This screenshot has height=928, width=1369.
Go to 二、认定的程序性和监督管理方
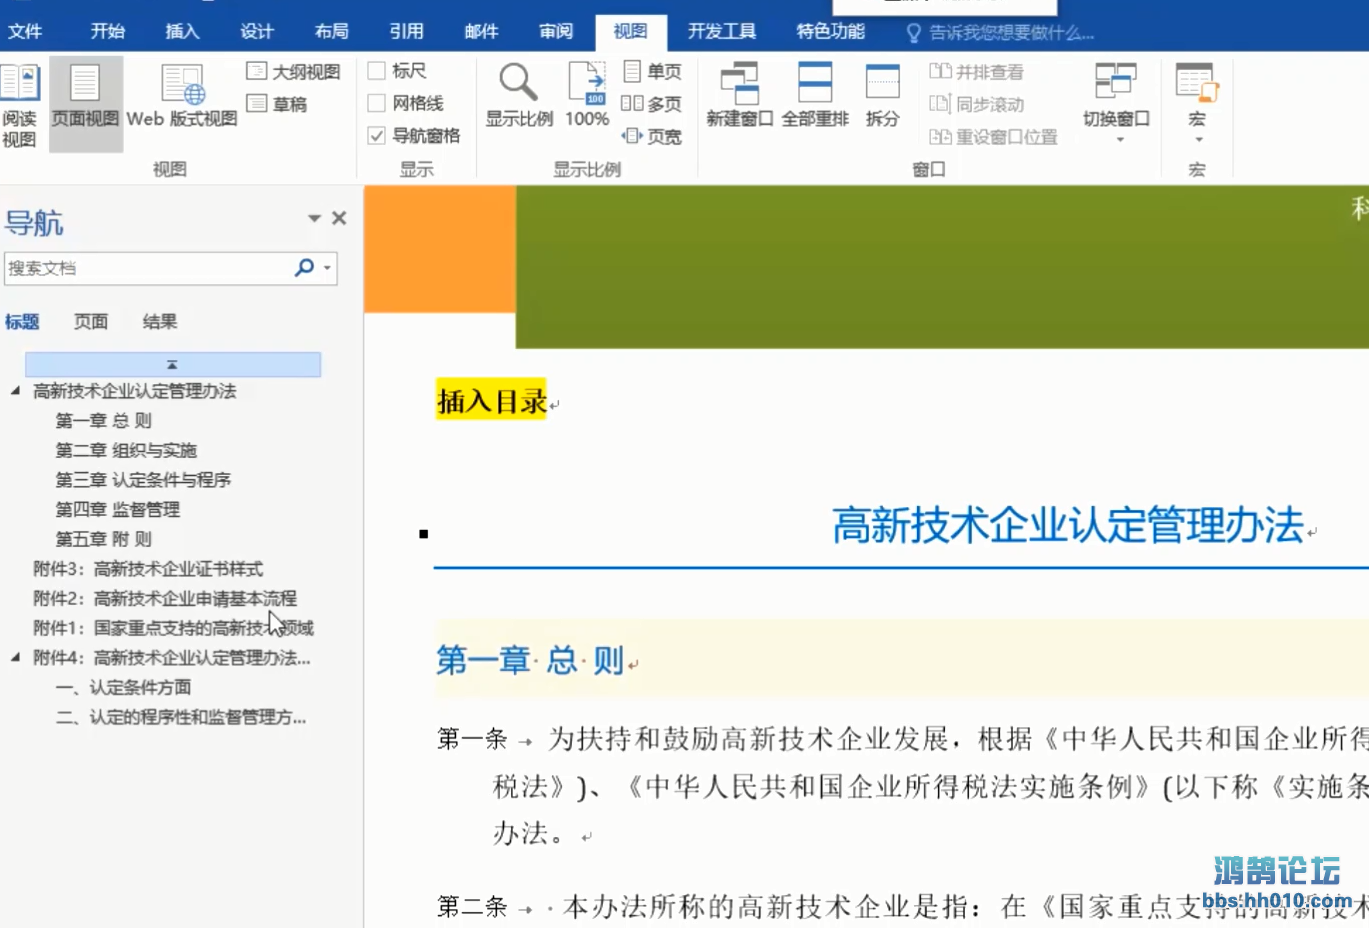[181, 717]
